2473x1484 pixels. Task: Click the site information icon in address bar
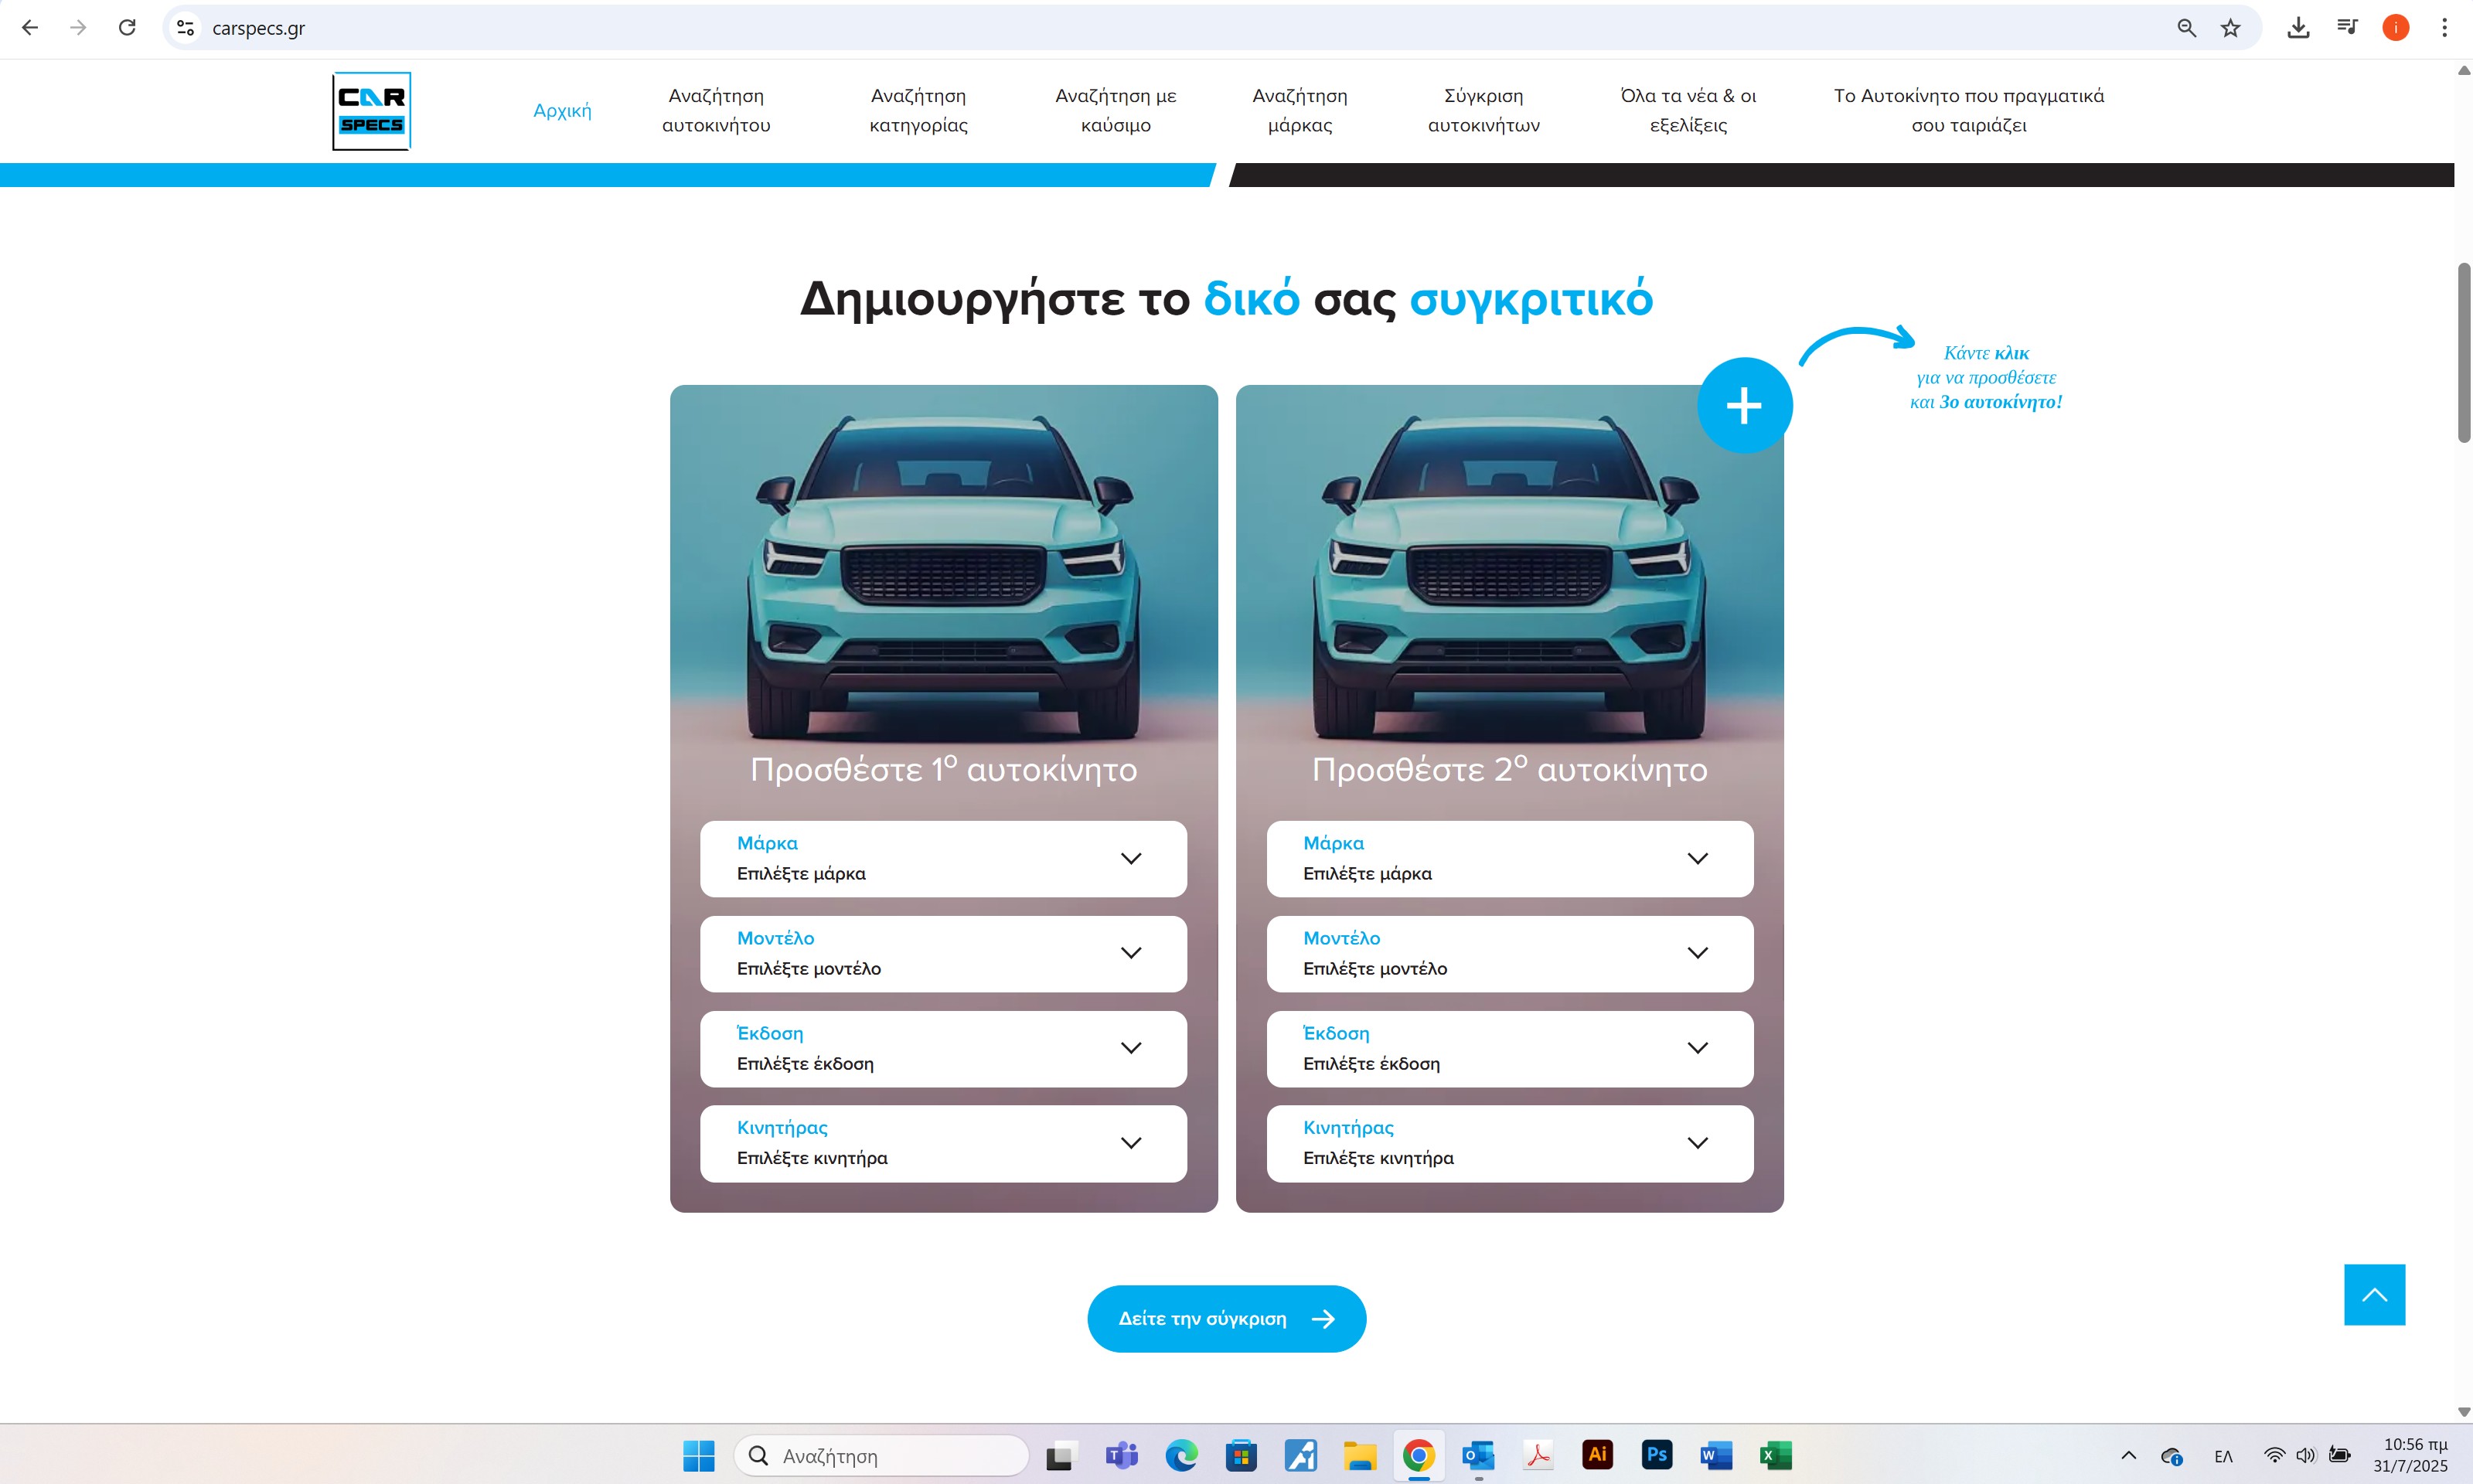click(185, 28)
